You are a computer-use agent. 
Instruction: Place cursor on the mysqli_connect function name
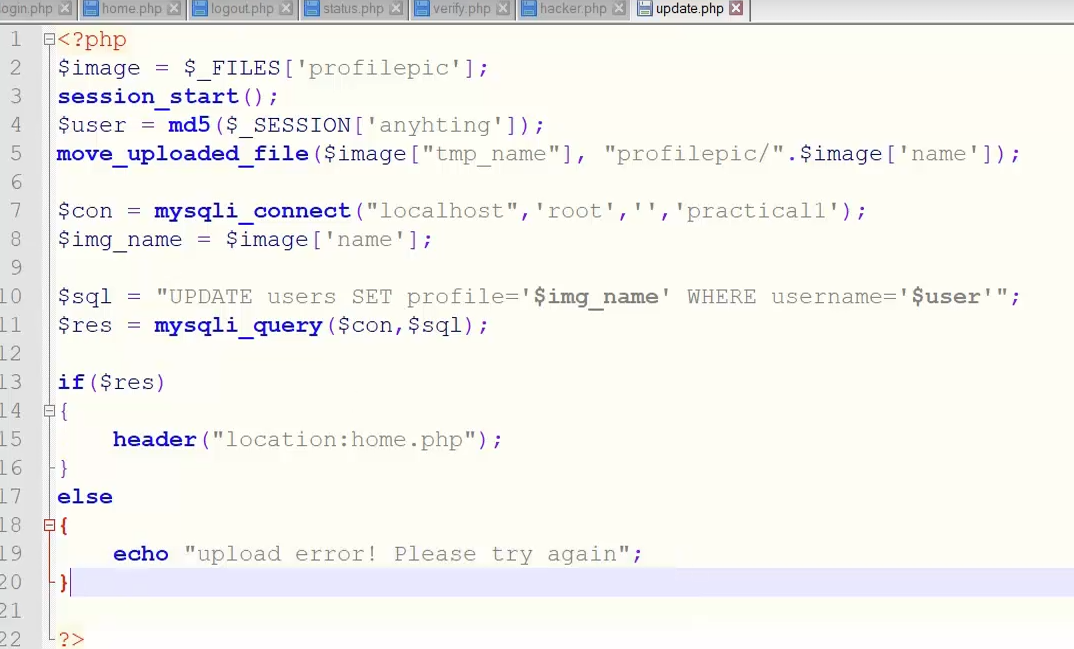252,211
